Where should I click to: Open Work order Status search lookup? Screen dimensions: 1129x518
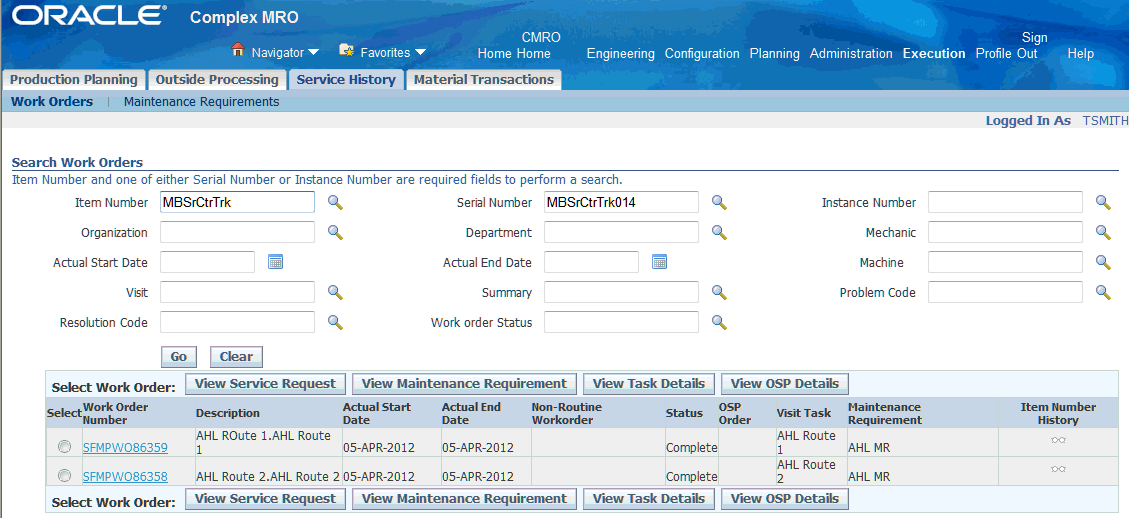click(x=719, y=322)
